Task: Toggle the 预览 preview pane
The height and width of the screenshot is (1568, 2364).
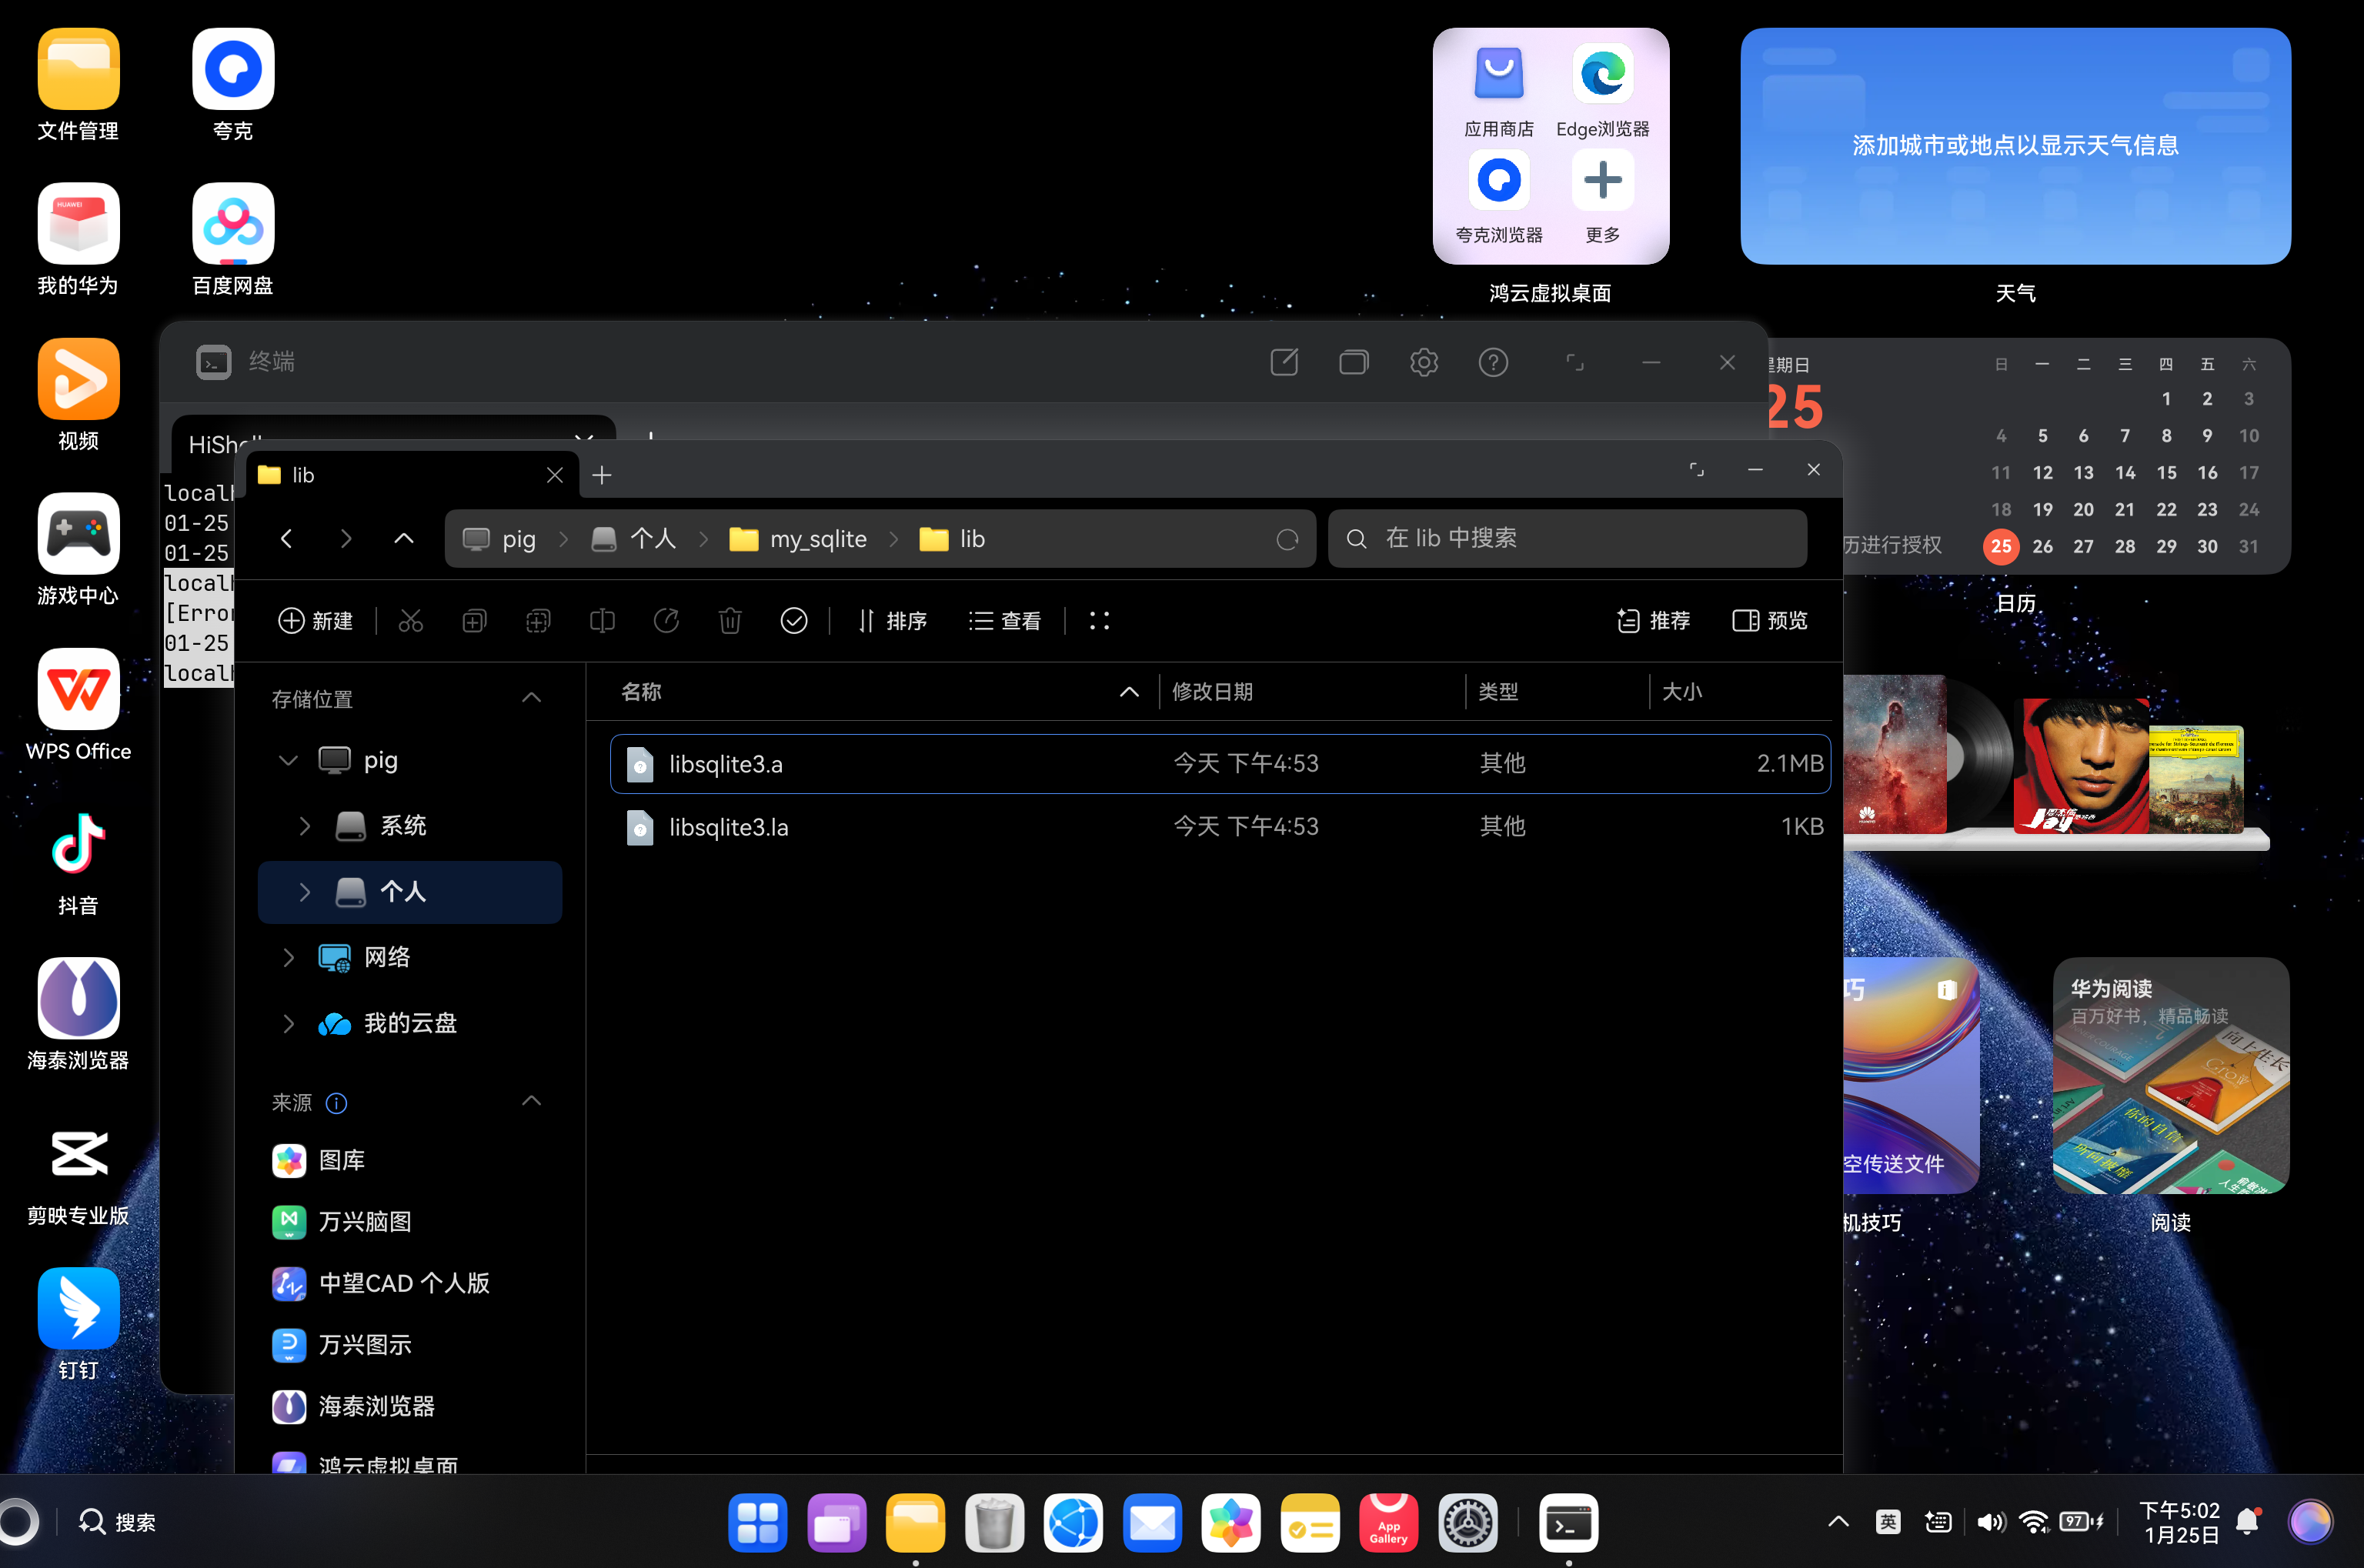Action: tap(1770, 621)
